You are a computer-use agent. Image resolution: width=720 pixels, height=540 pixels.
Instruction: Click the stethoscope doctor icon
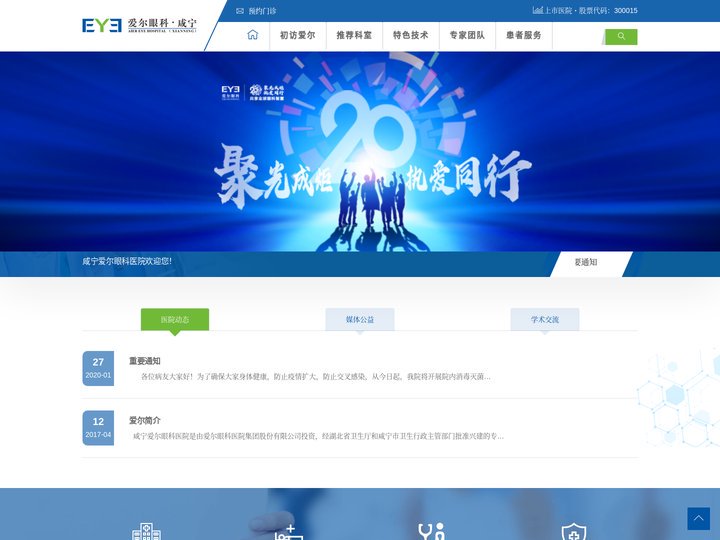pos(431,531)
